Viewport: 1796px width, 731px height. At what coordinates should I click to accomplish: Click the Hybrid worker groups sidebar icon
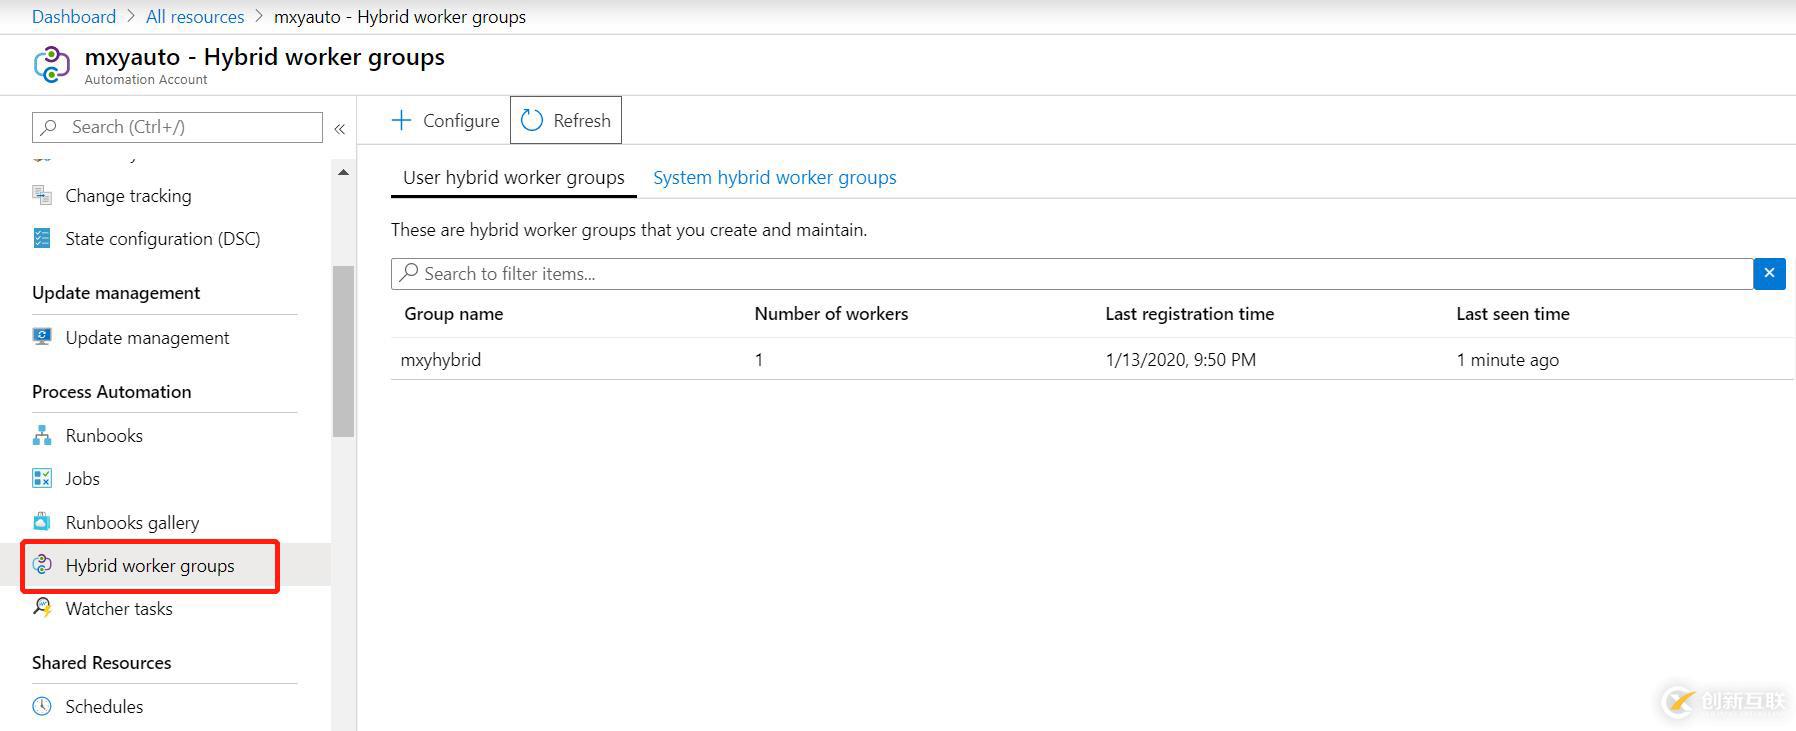point(42,565)
